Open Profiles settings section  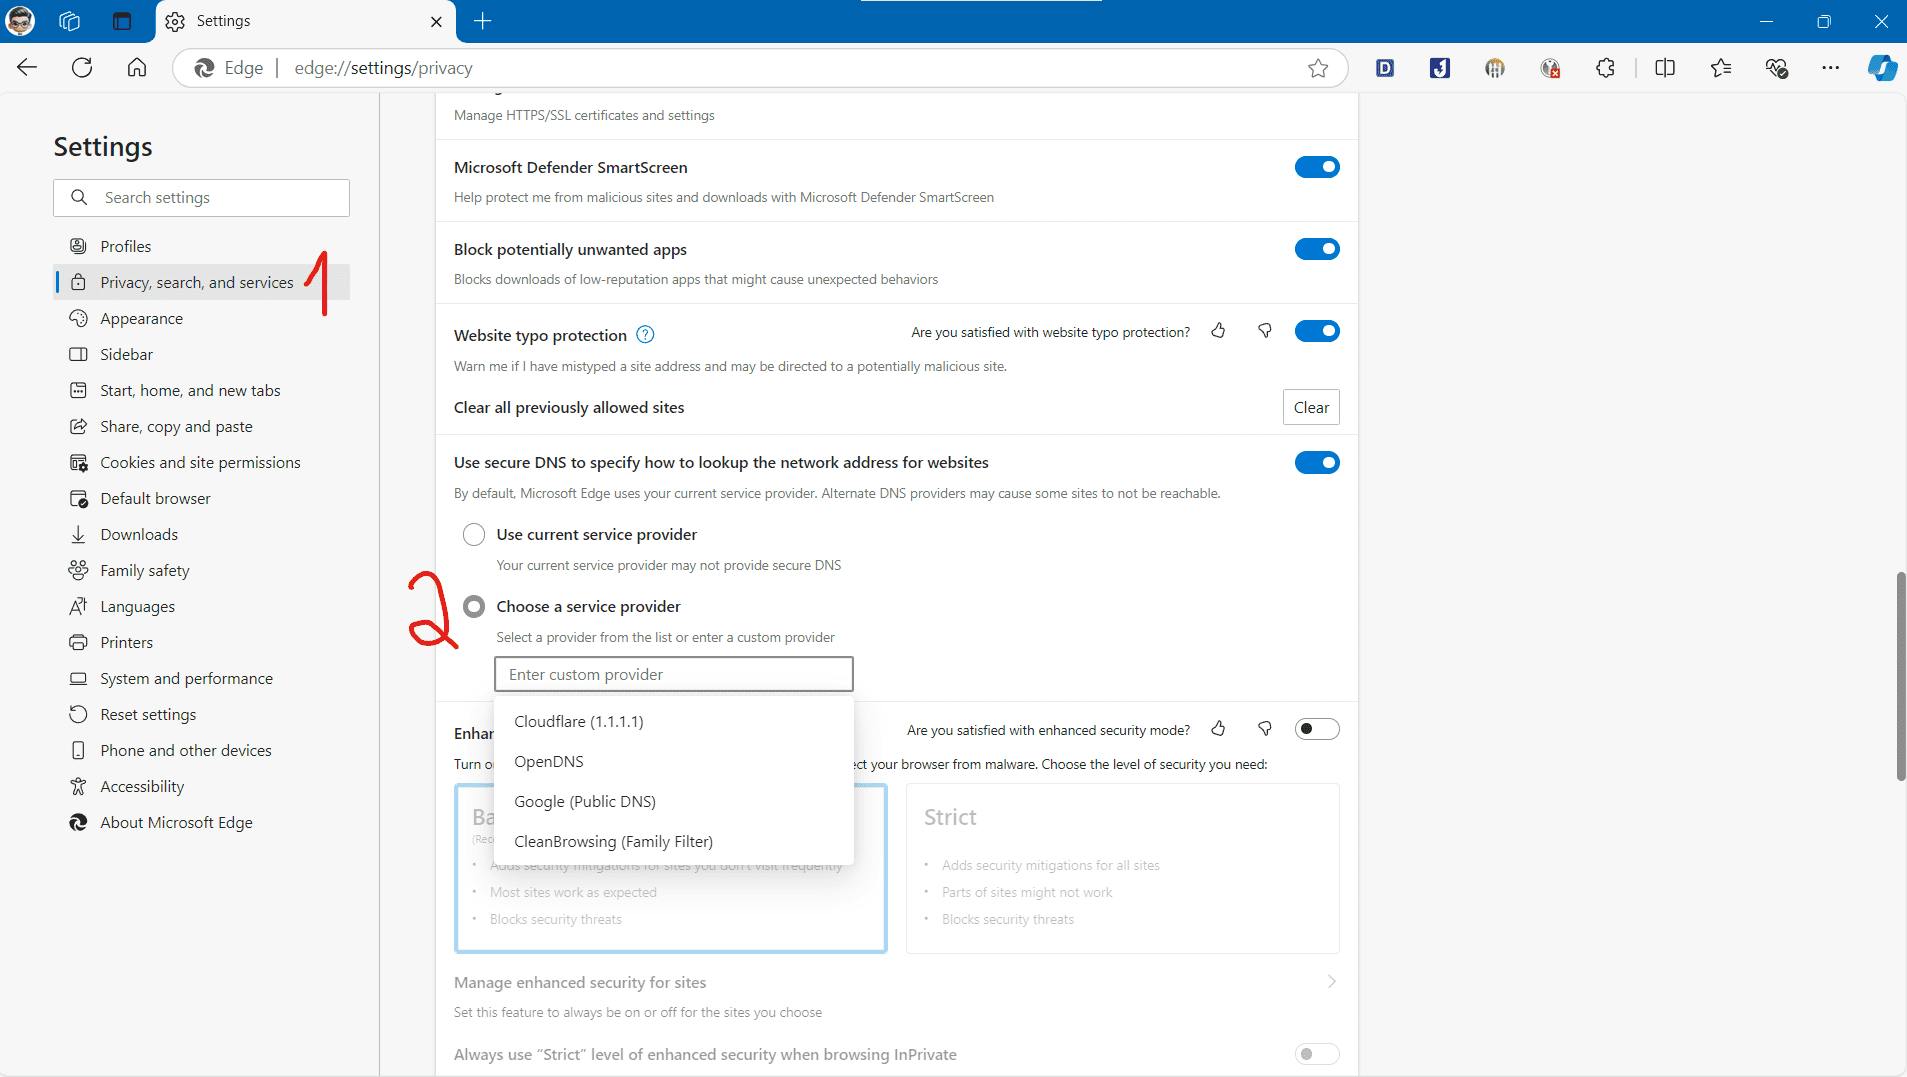pos(201,246)
